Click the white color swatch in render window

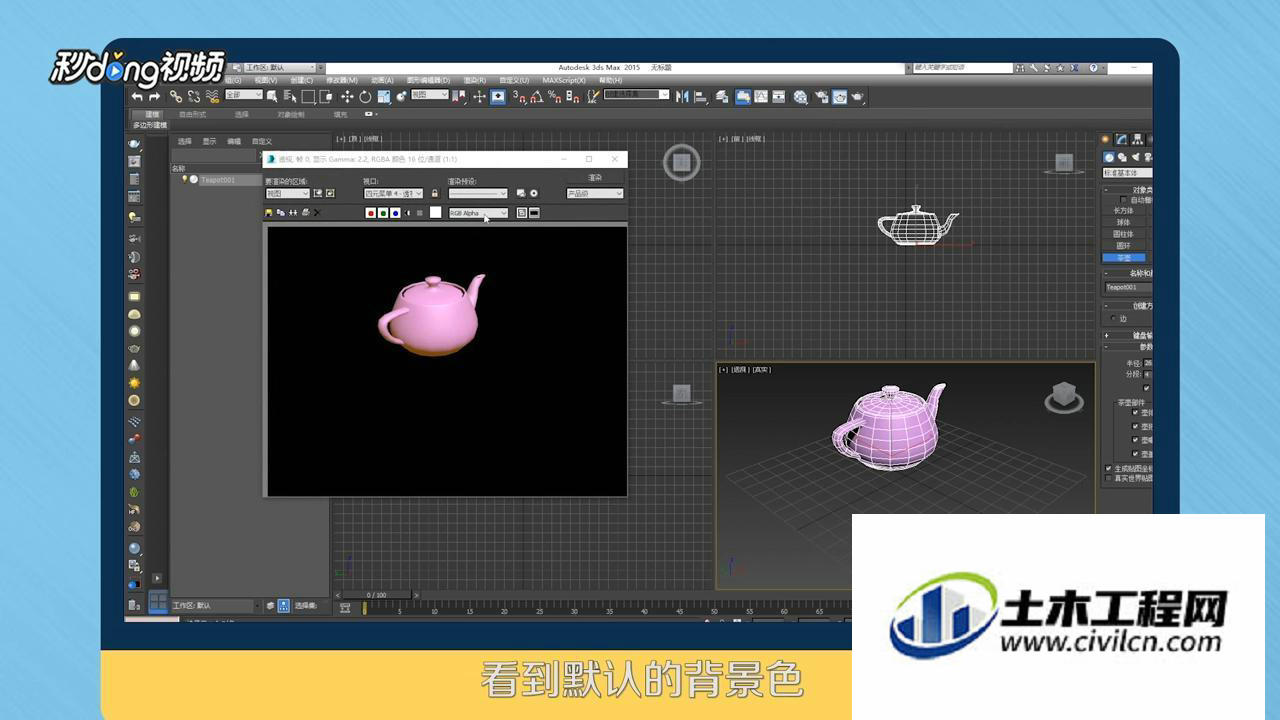click(436, 212)
